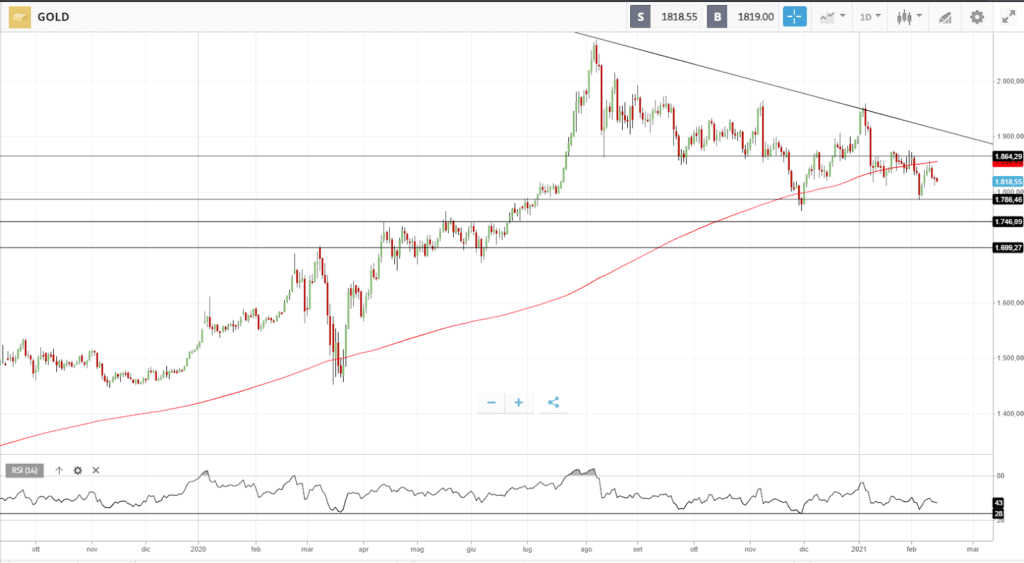This screenshot has width=1024, height=563.
Task: Click the 1.786,46 price level label
Action: click(x=1008, y=200)
